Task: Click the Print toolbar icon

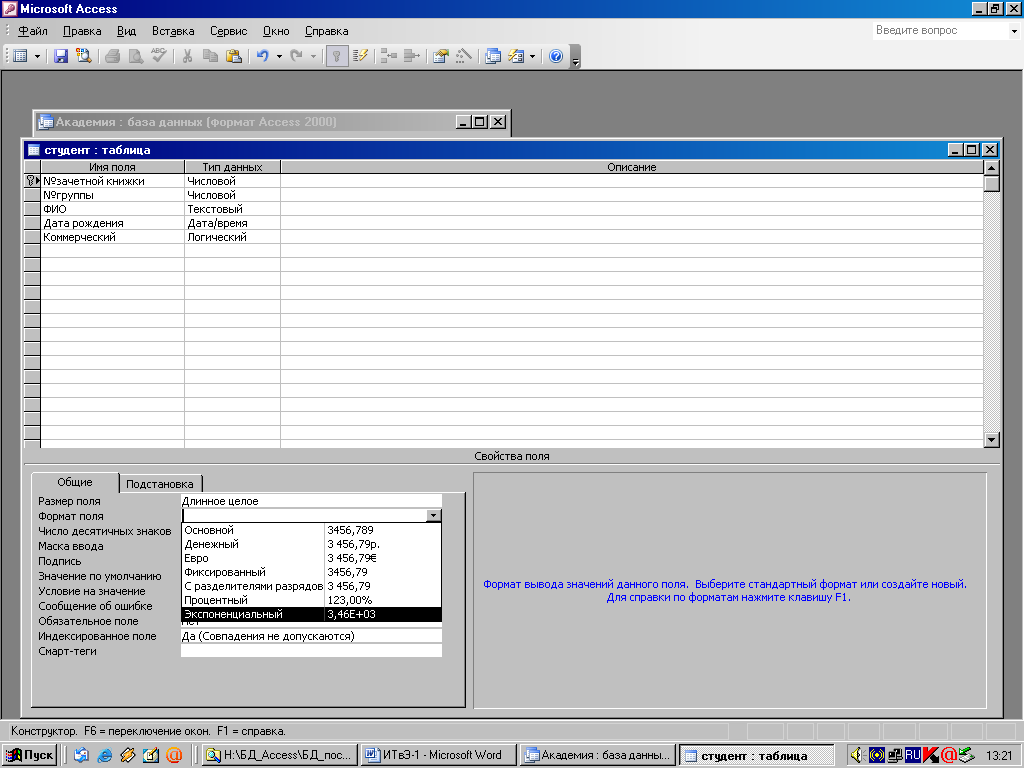Action: pos(113,56)
